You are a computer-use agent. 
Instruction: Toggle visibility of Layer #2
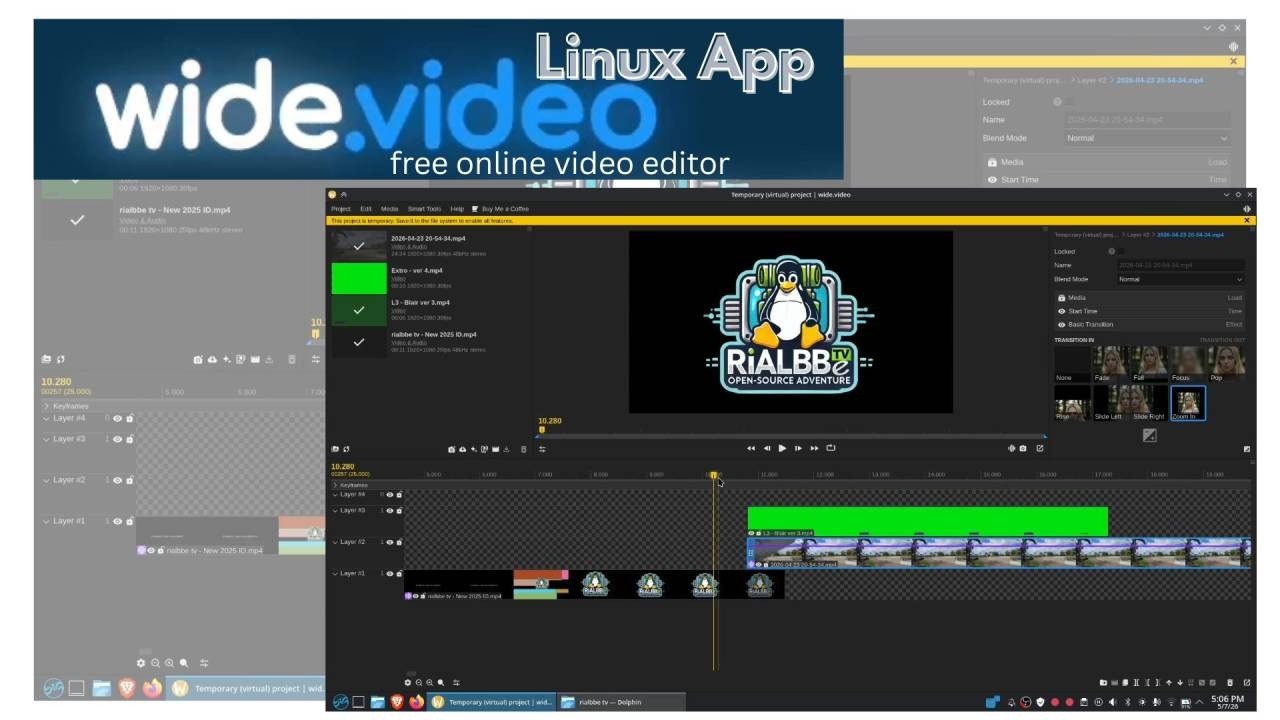point(390,543)
